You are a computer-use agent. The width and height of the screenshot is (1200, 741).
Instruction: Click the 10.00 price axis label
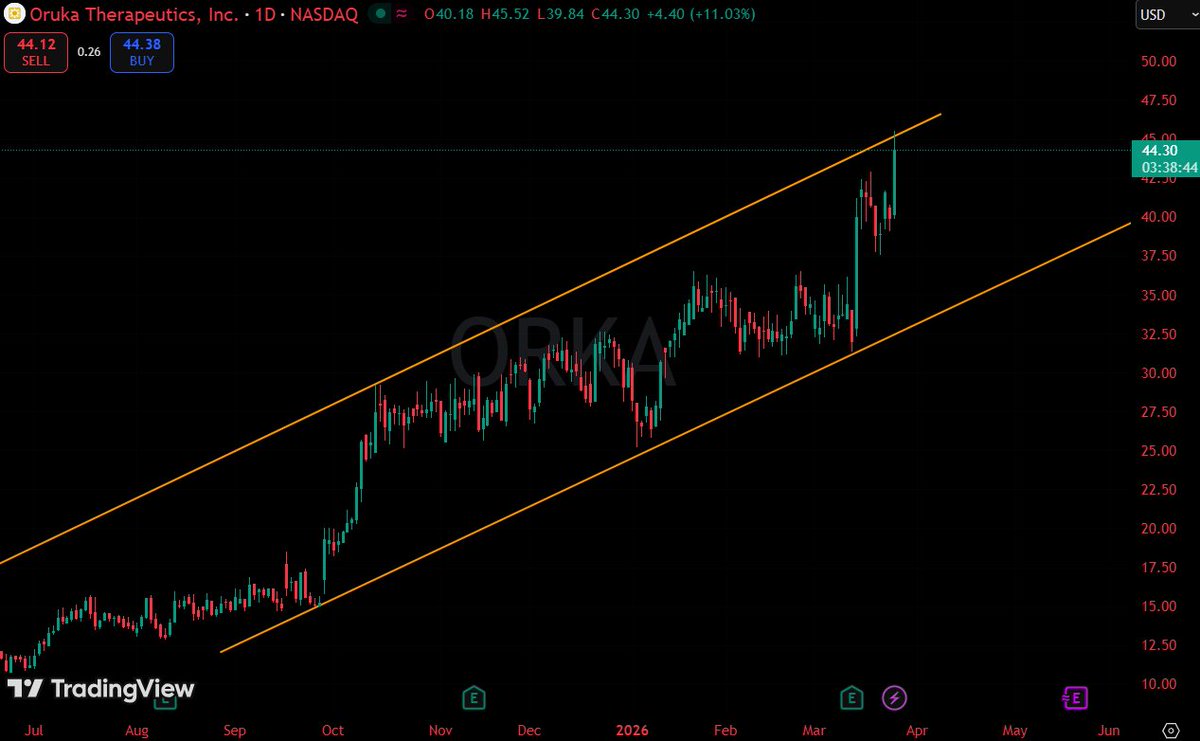(1157, 684)
